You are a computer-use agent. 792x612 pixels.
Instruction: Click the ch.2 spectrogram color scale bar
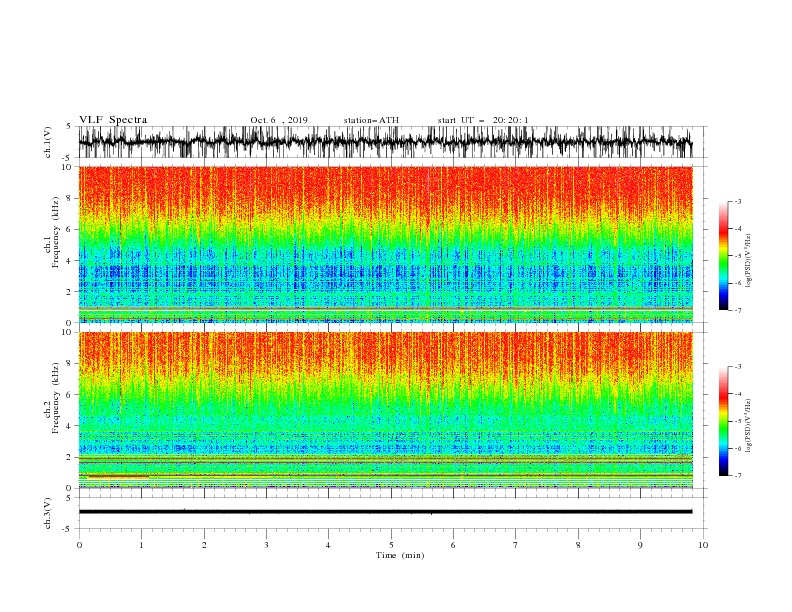[x=723, y=421]
